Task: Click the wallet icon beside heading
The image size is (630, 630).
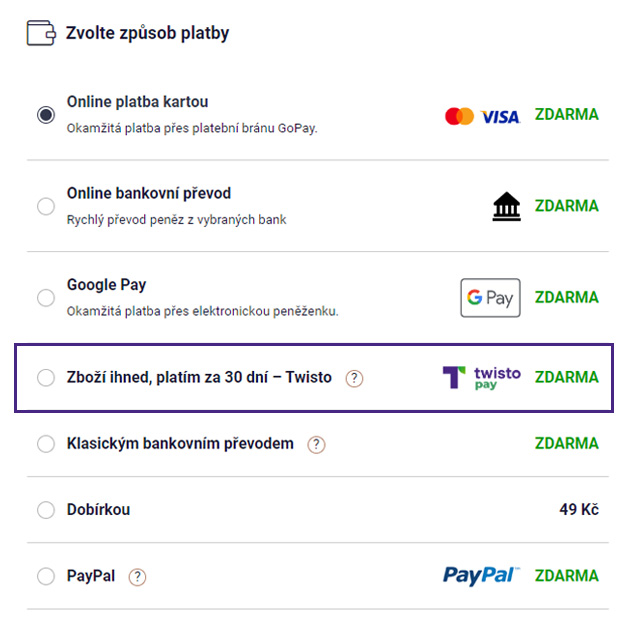Action: click(41, 33)
